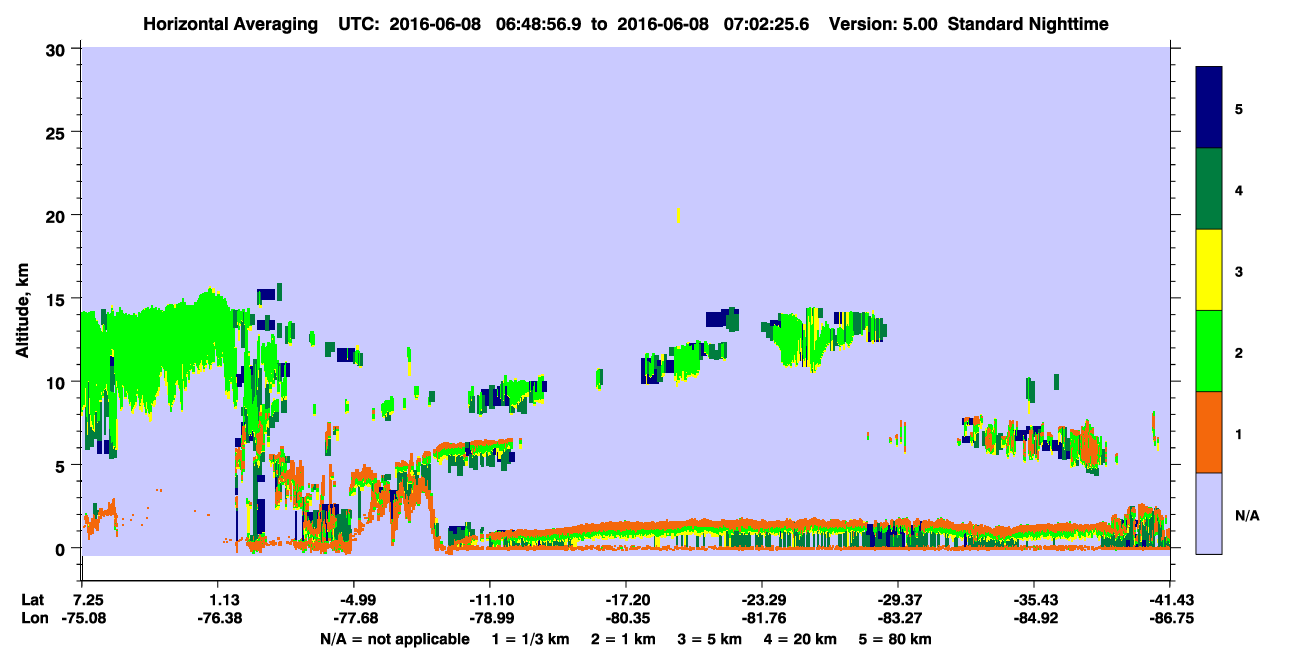Viewport: 1300px width, 667px height.
Task: Click the dark green color bar segment 4
Action: tap(1209, 189)
